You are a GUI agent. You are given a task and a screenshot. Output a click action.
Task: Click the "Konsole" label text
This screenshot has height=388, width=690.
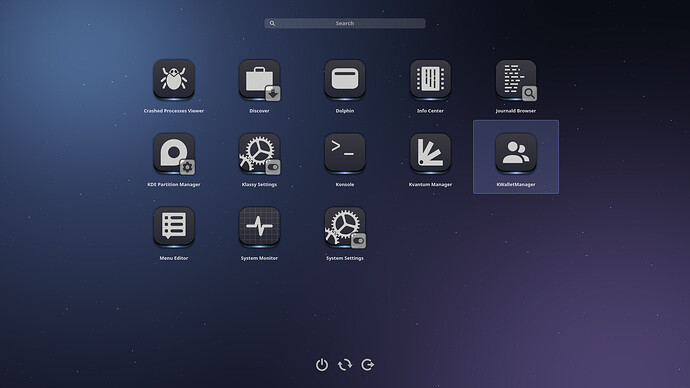tap(345, 184)
